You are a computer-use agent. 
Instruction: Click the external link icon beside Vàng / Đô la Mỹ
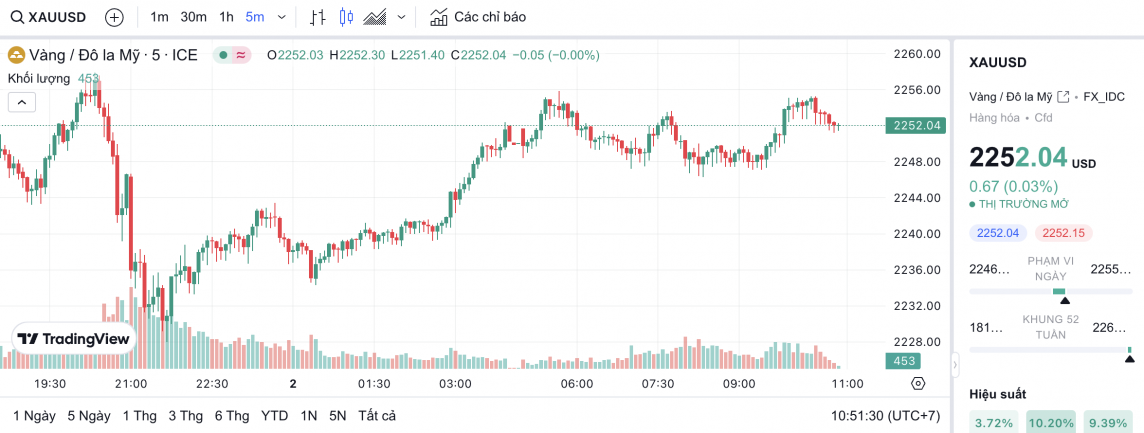click(x=1062, y=97)
